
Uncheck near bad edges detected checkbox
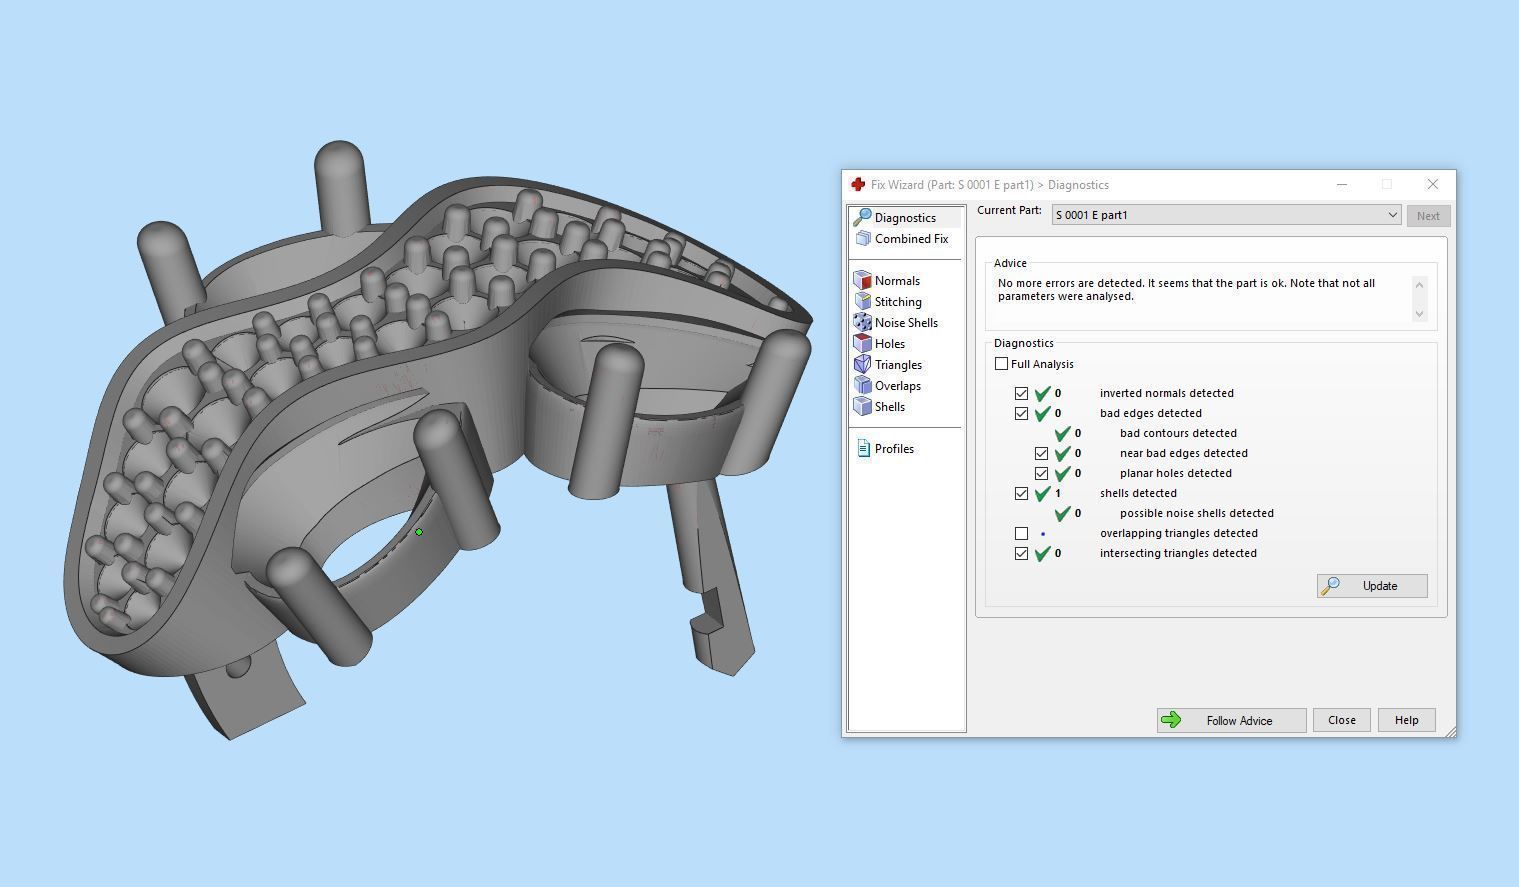[1041, 453]
